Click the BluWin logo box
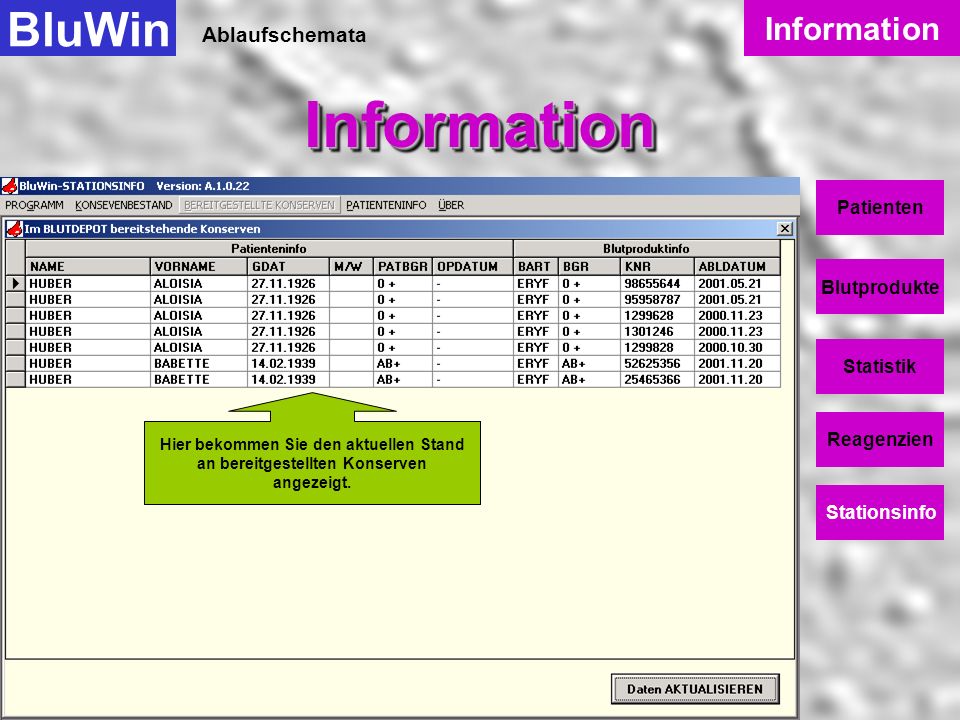Image resolution: width=960 pixels, height=720 pixels. 88,28
